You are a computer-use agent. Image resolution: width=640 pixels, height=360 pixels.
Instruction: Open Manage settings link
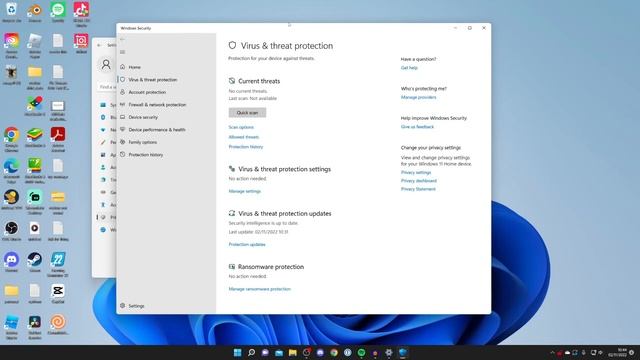tap(244, 191)
